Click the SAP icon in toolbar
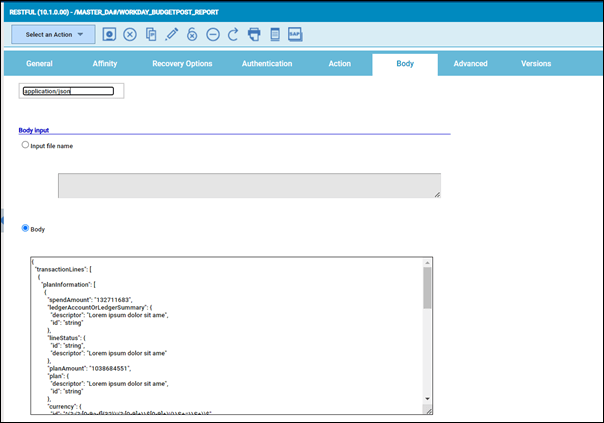This screenshot has width=604, height=423. coord(295,34)
